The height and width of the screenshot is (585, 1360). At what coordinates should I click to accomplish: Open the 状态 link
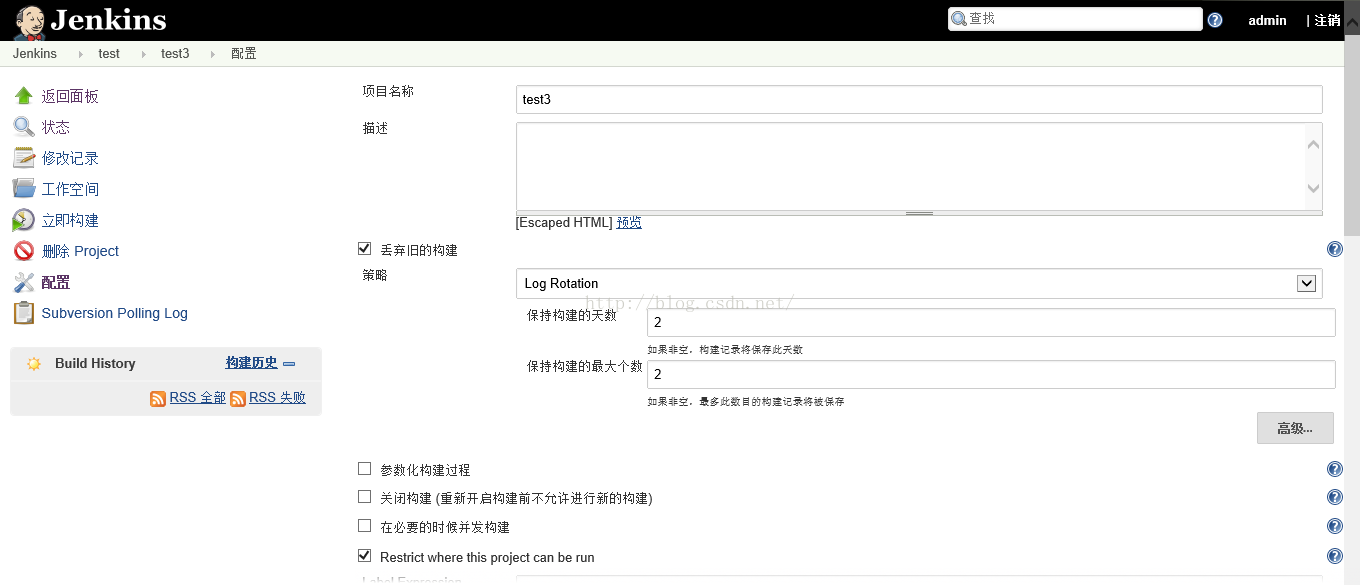pos(56,128)
